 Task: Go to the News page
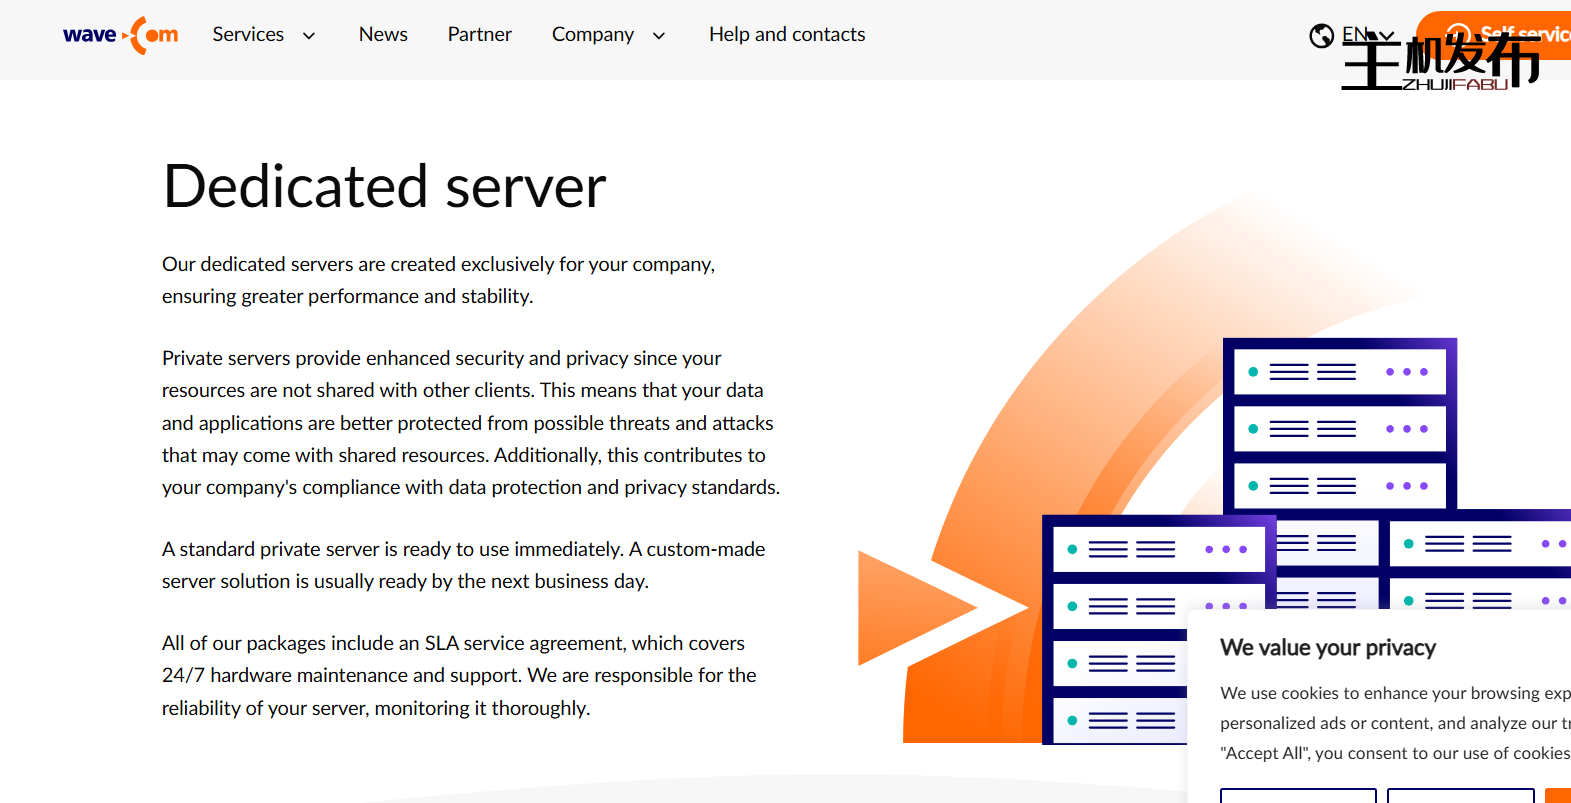383,35
